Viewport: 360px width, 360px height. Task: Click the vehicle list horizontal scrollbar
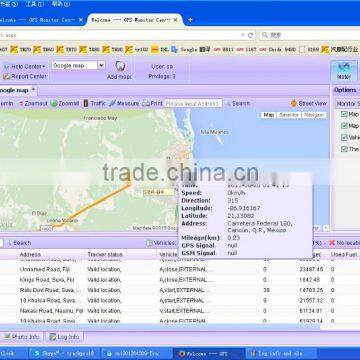click(160, 327)
